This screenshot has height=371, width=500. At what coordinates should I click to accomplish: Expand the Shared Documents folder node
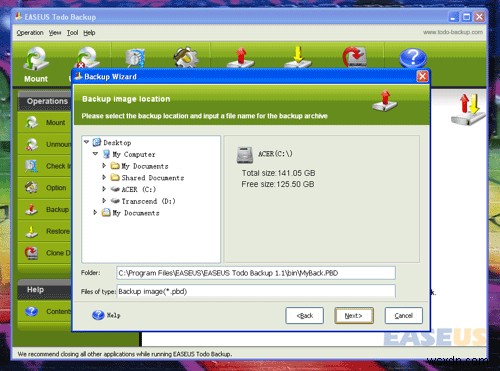(x=104, y=177)
